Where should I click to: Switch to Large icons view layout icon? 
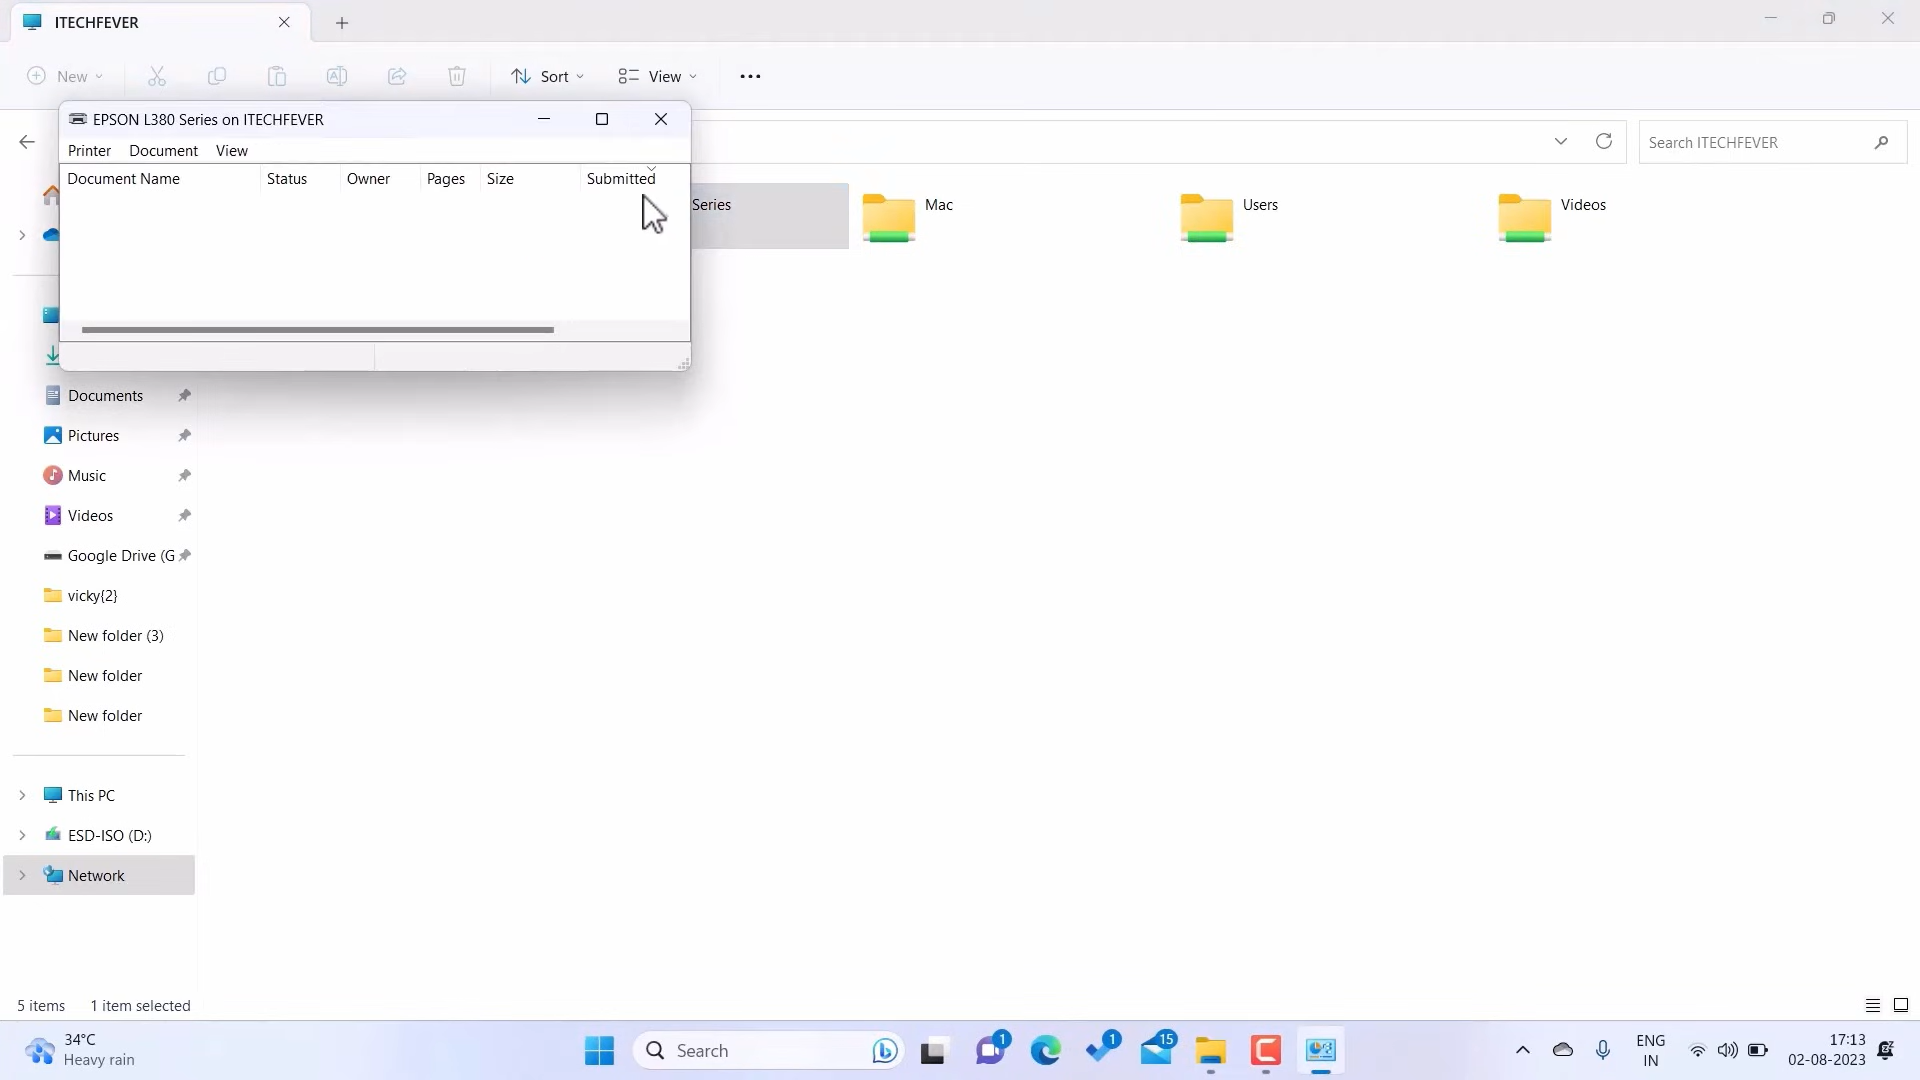(x=1901, y=1005)
